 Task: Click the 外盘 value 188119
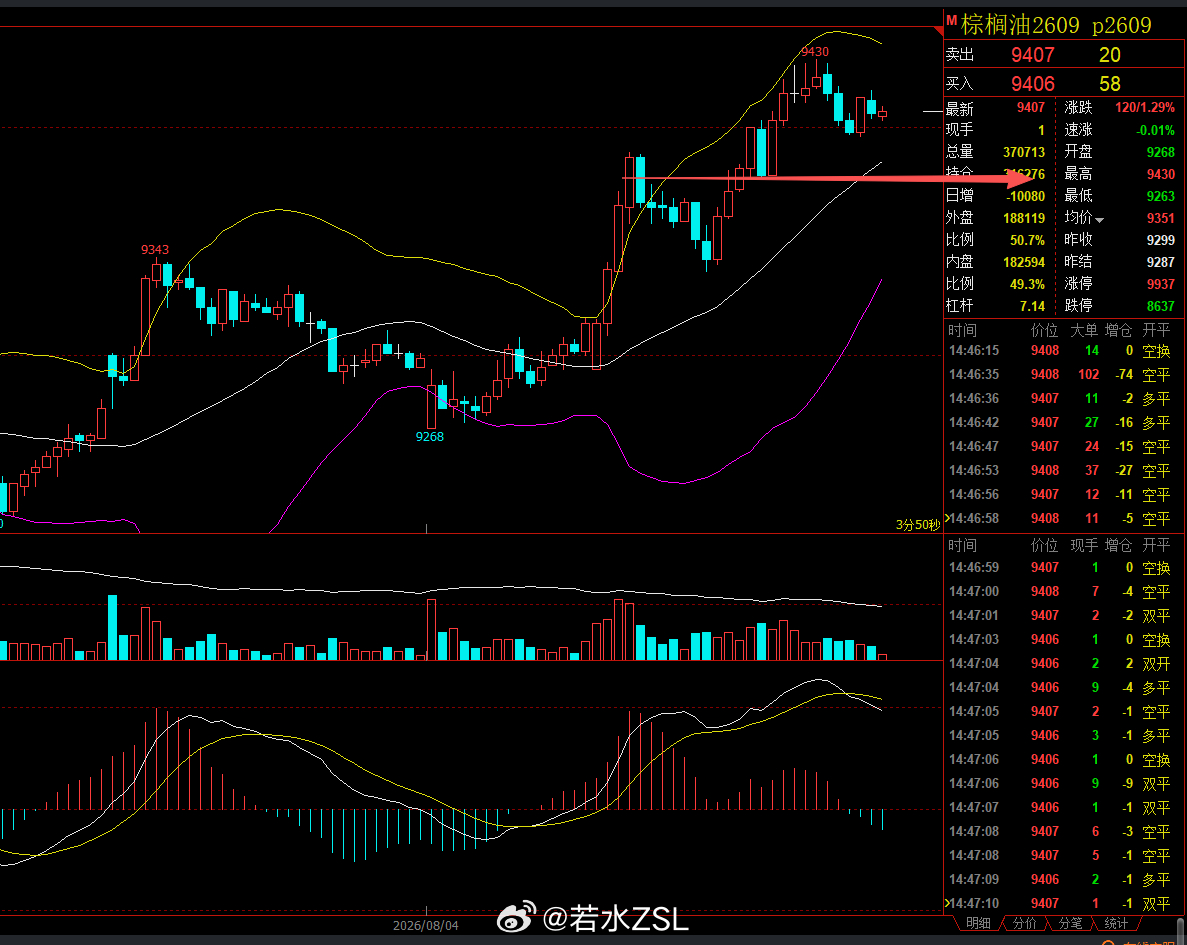1023,218
